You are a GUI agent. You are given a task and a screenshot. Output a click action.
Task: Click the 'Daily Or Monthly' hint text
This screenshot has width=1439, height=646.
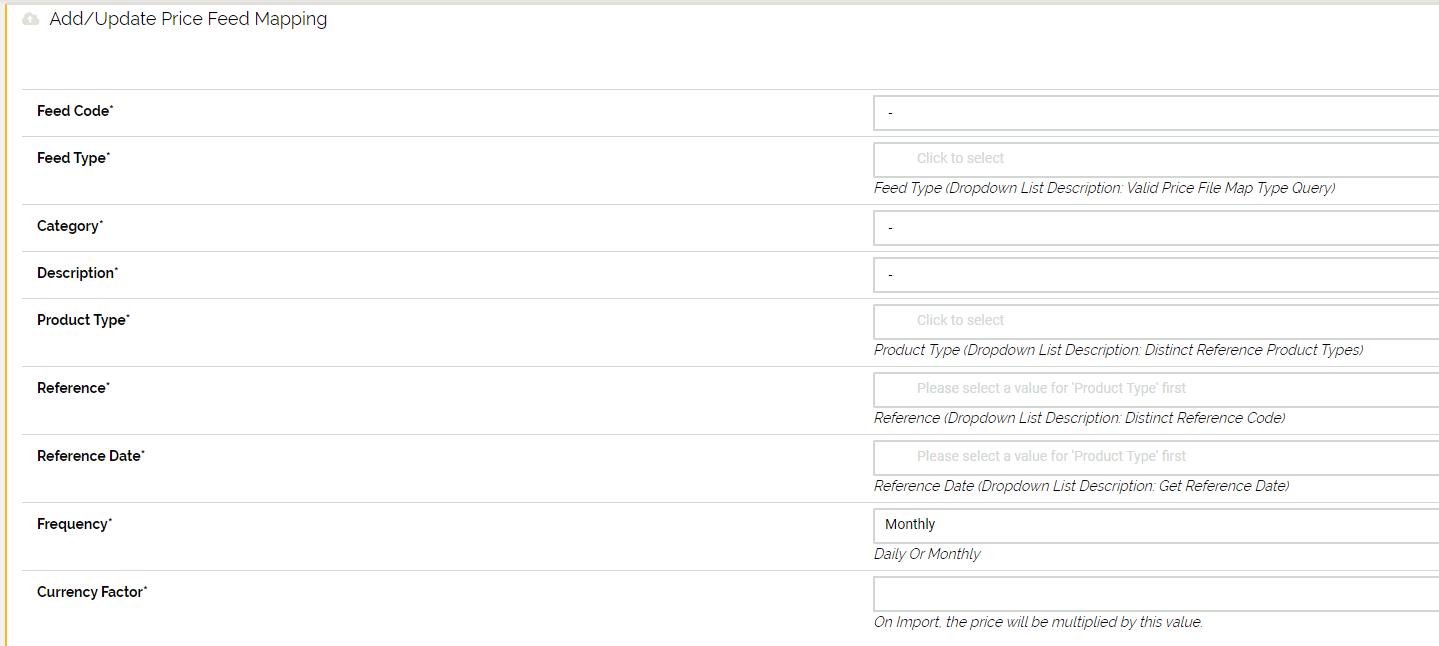pos(927,554)
